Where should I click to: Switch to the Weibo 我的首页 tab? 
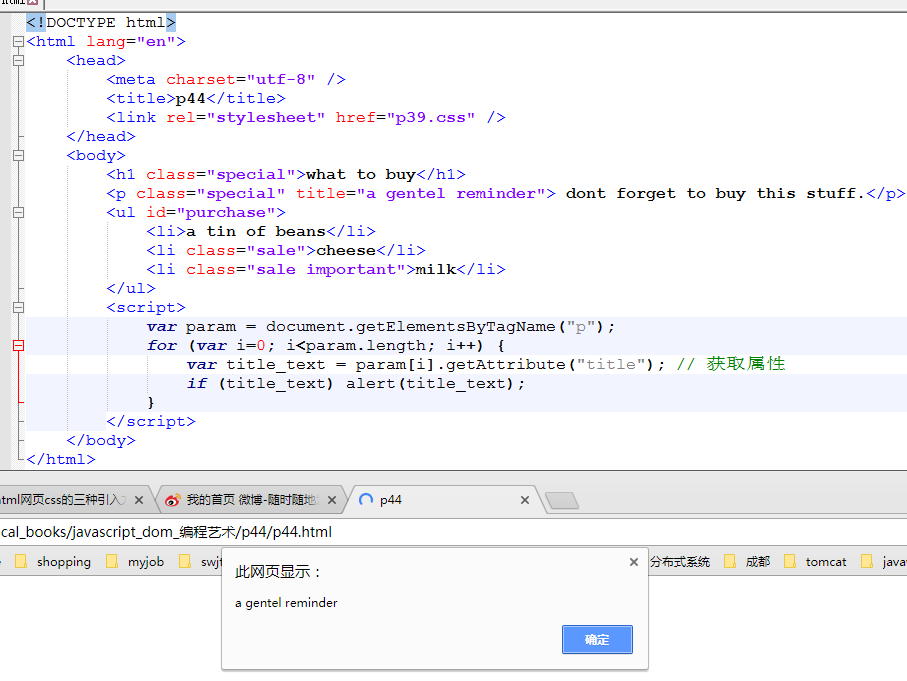point(252,500)
